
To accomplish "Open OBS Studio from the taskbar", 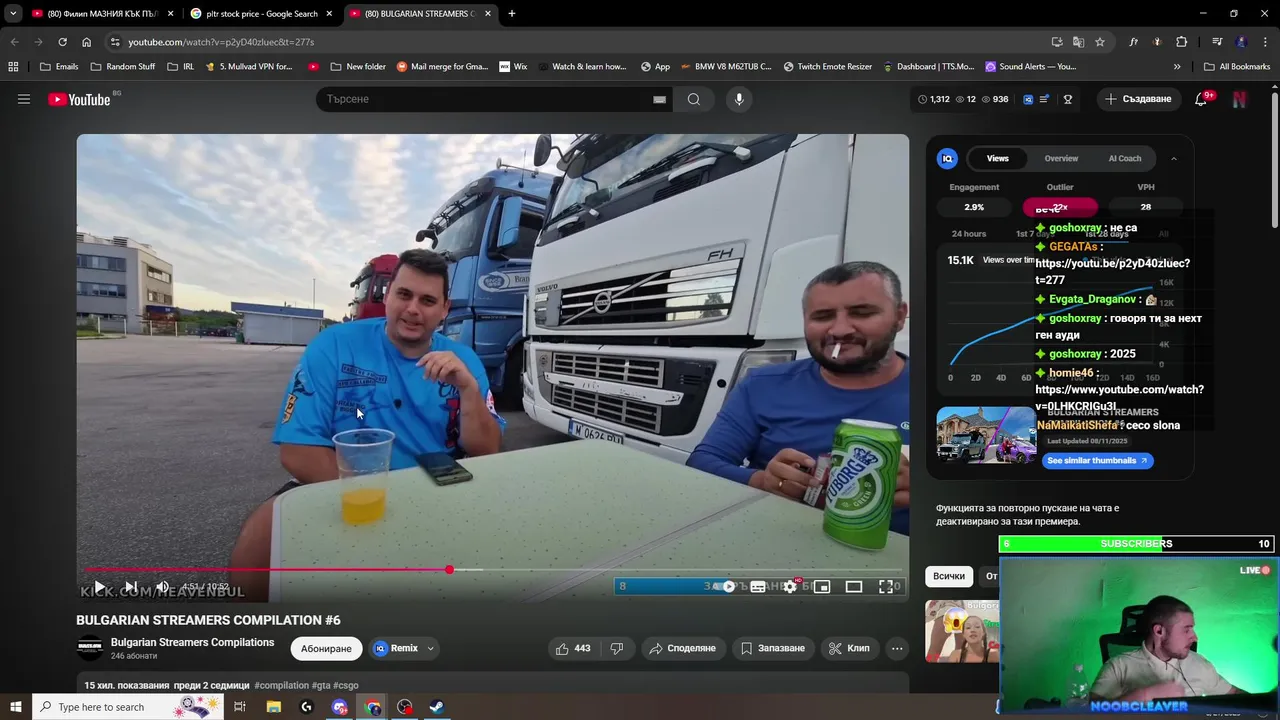I will pos(405,707).
